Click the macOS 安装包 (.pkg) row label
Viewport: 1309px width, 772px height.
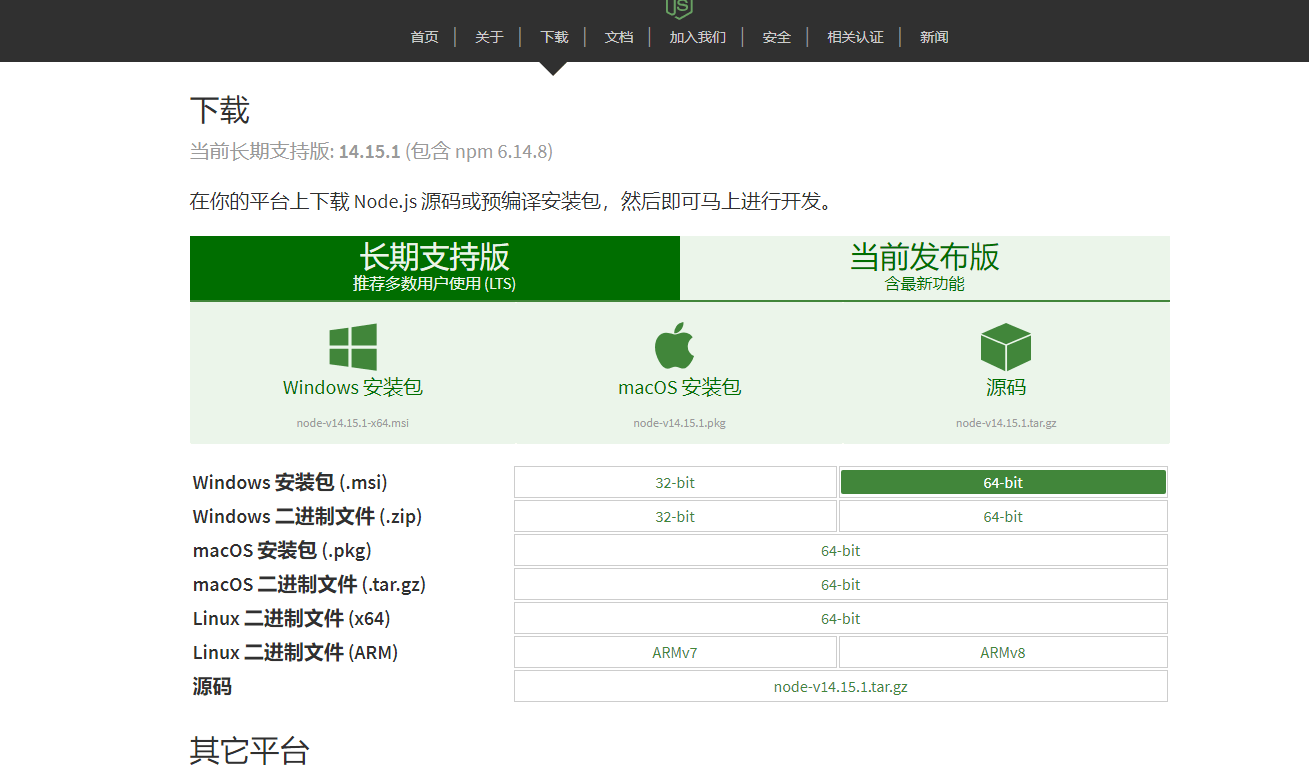(x=282, y=550)
